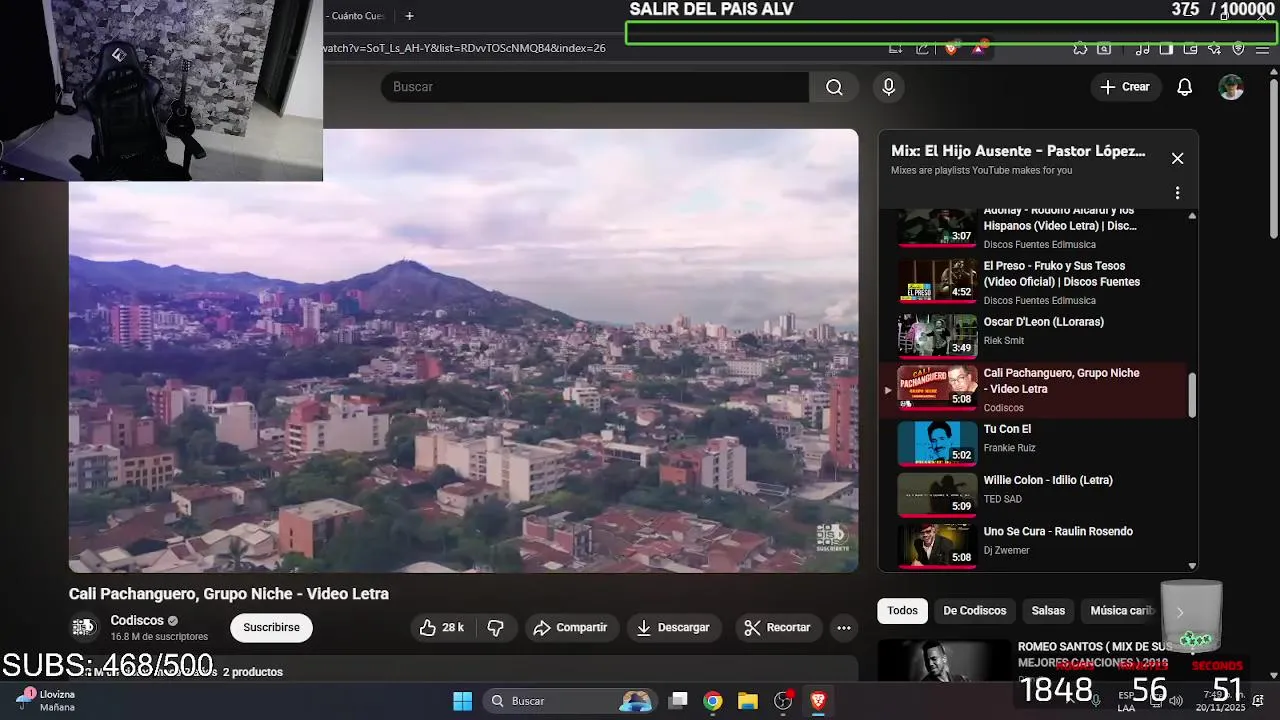The width and height of the screenshot is (1280, 720).
Task: Open the Codiscos channel name link
Action: pos(137,620)
